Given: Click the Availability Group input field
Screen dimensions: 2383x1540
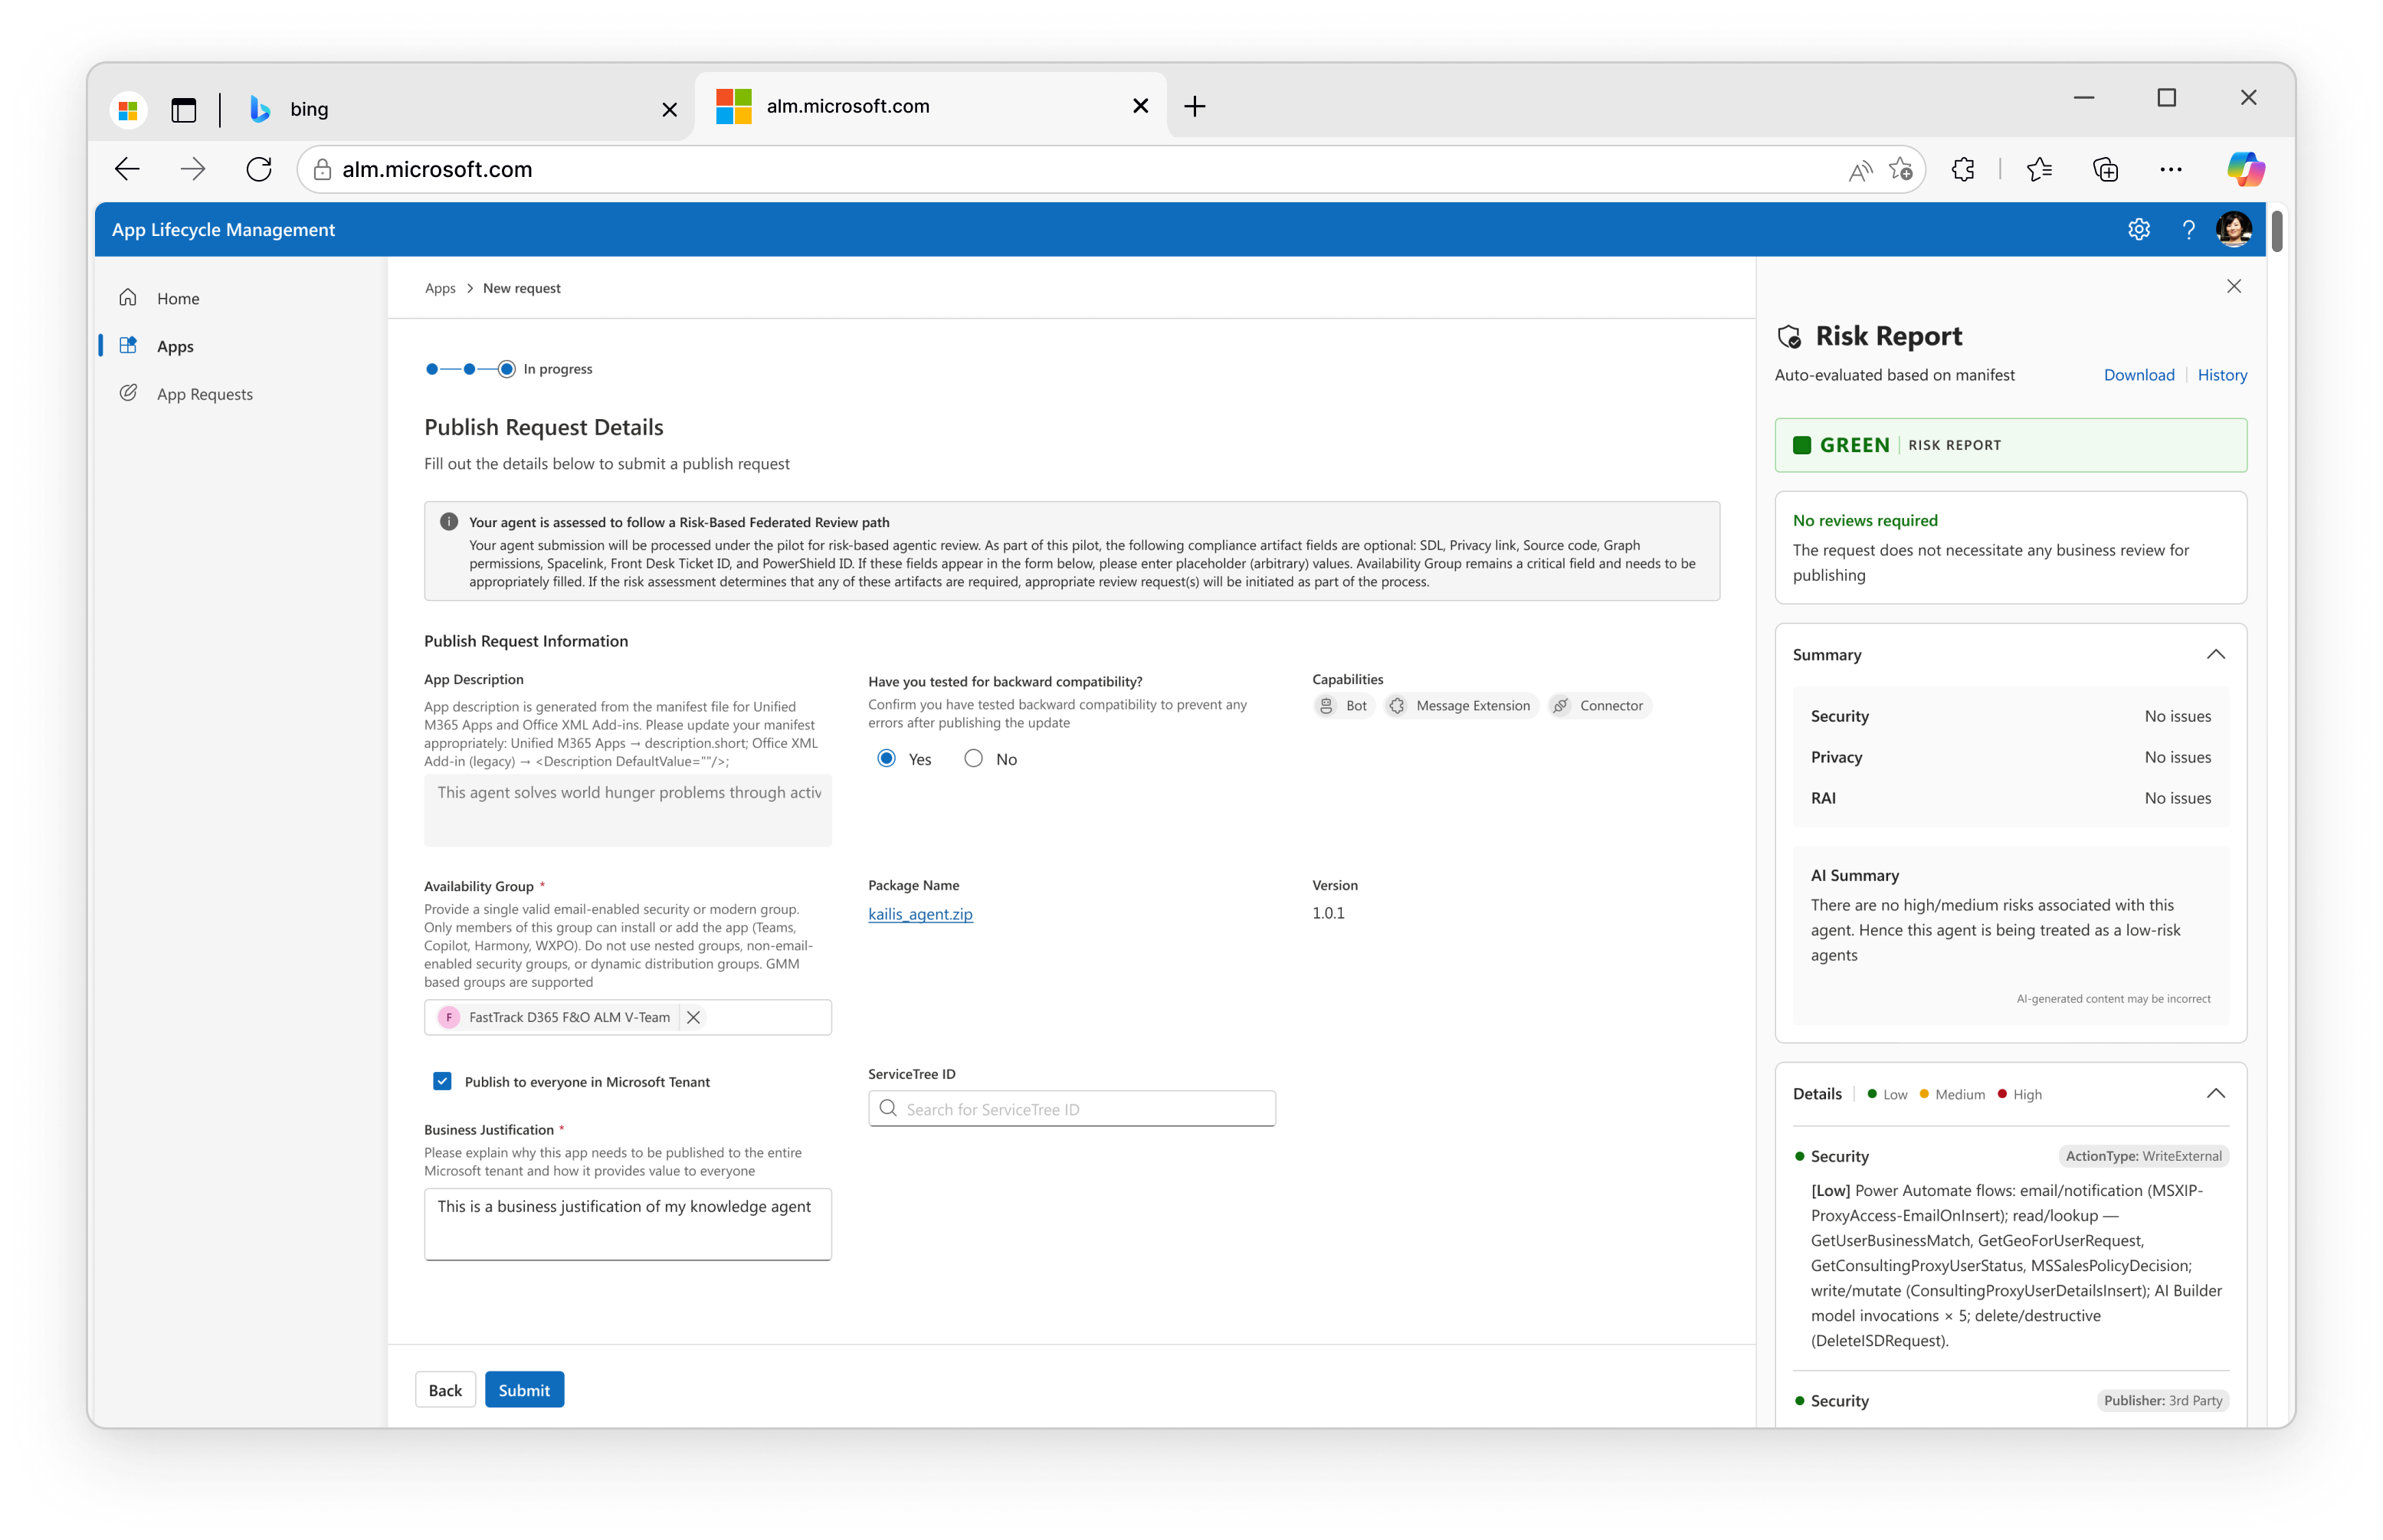Looking at the screenshot, I should (627, 1017).
